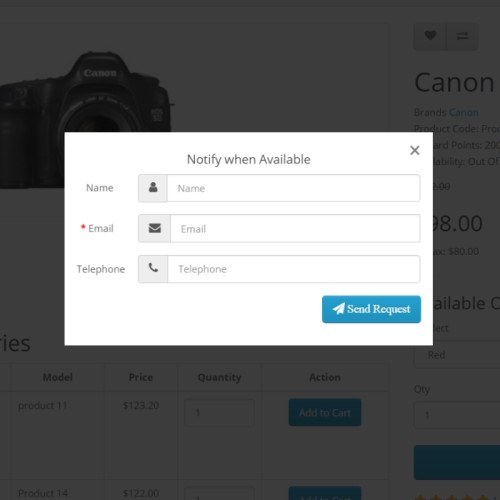Screen dimensions: 500x500
Task: Send the notification request
Action: click(x=371, y=309)
